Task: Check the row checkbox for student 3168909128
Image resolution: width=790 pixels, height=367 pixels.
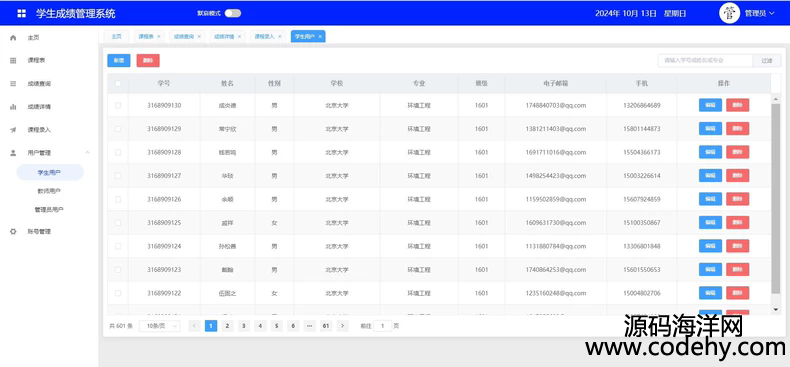Action: point(118,152)
